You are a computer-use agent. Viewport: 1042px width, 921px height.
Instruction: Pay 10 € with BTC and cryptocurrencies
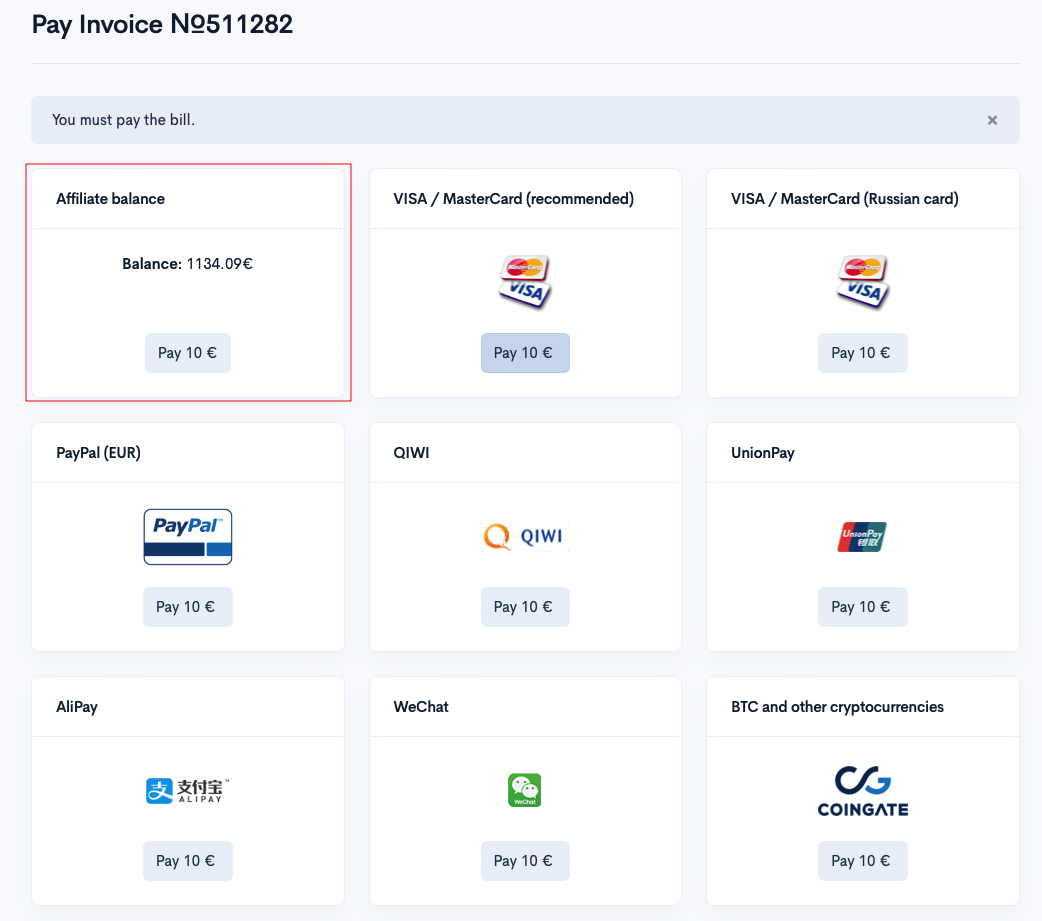point(863,861)
